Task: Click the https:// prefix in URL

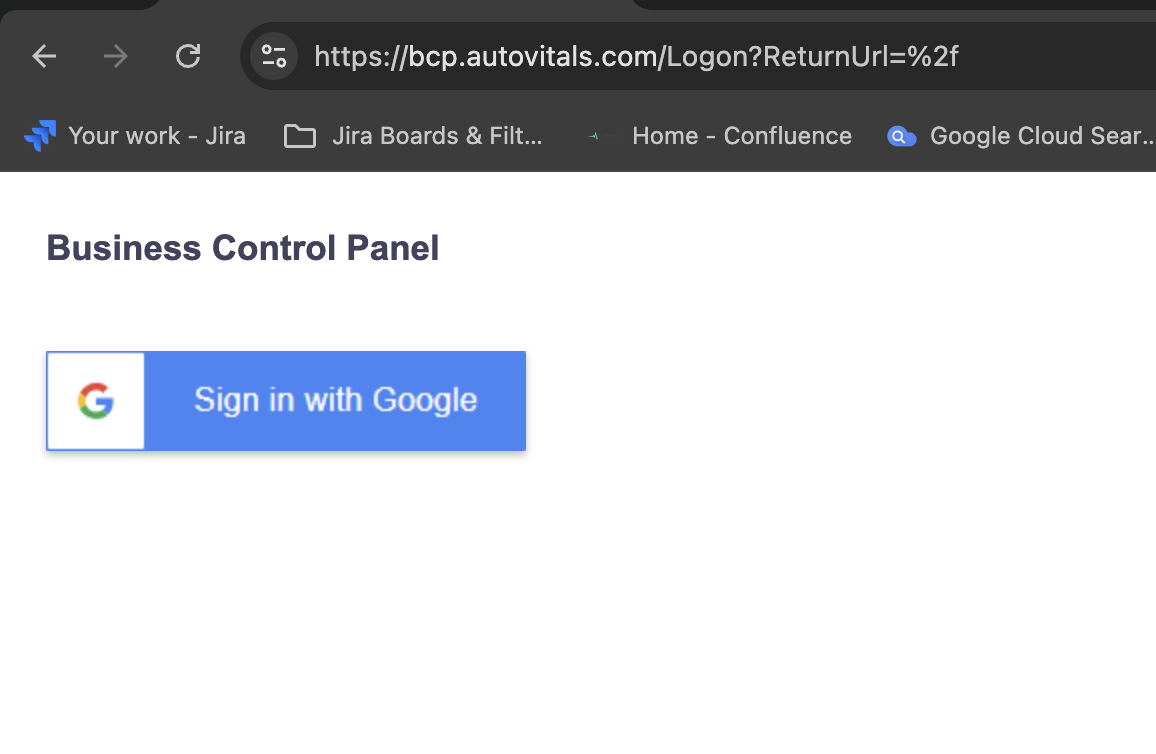Action: pyautogui.click(x=361, y=57)
